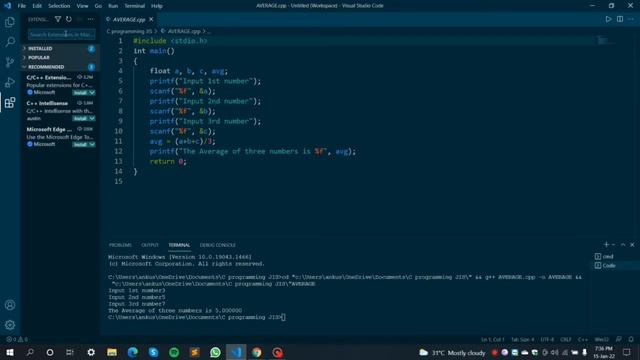Open Source Control view in activity bar

coord(10,62)
